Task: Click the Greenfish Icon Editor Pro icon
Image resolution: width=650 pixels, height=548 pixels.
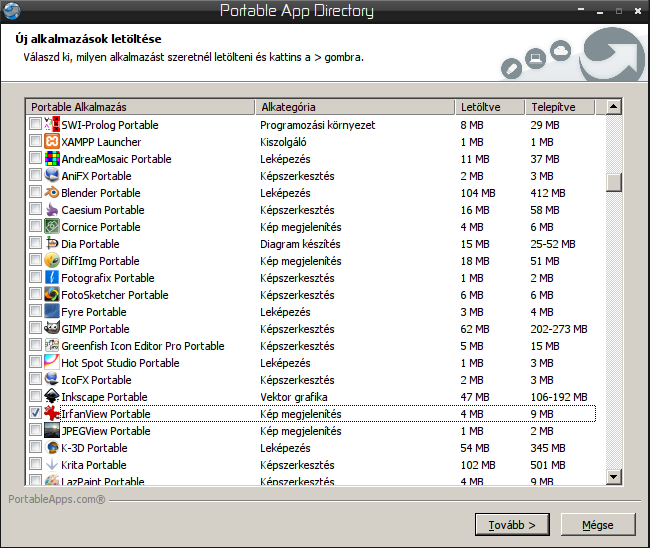Action: click(52, 346)
